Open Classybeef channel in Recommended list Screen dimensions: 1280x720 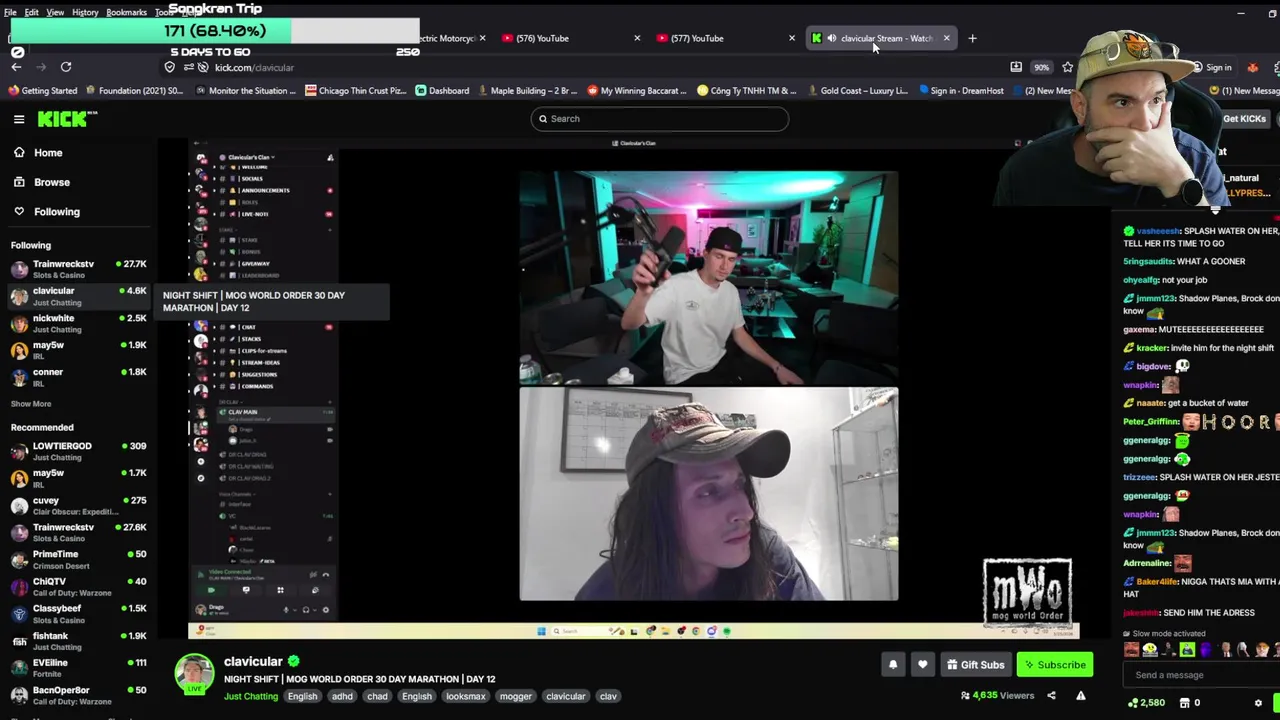(78, 613)
